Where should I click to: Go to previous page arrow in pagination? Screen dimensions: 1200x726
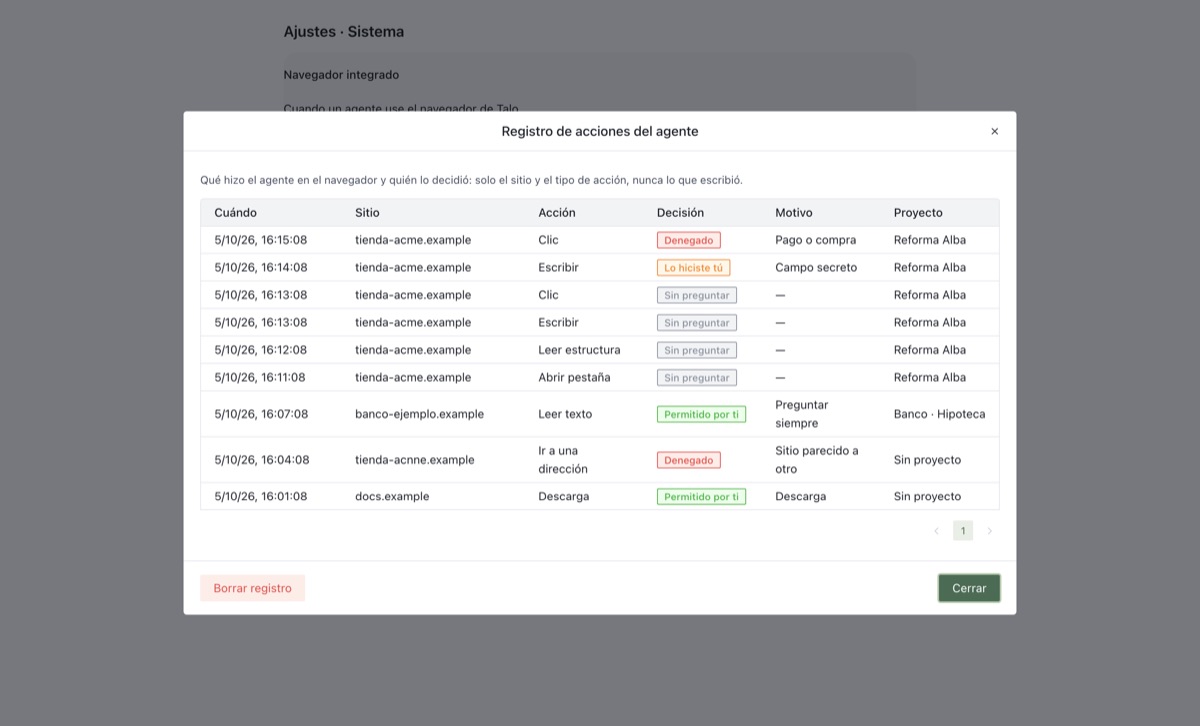936,531
